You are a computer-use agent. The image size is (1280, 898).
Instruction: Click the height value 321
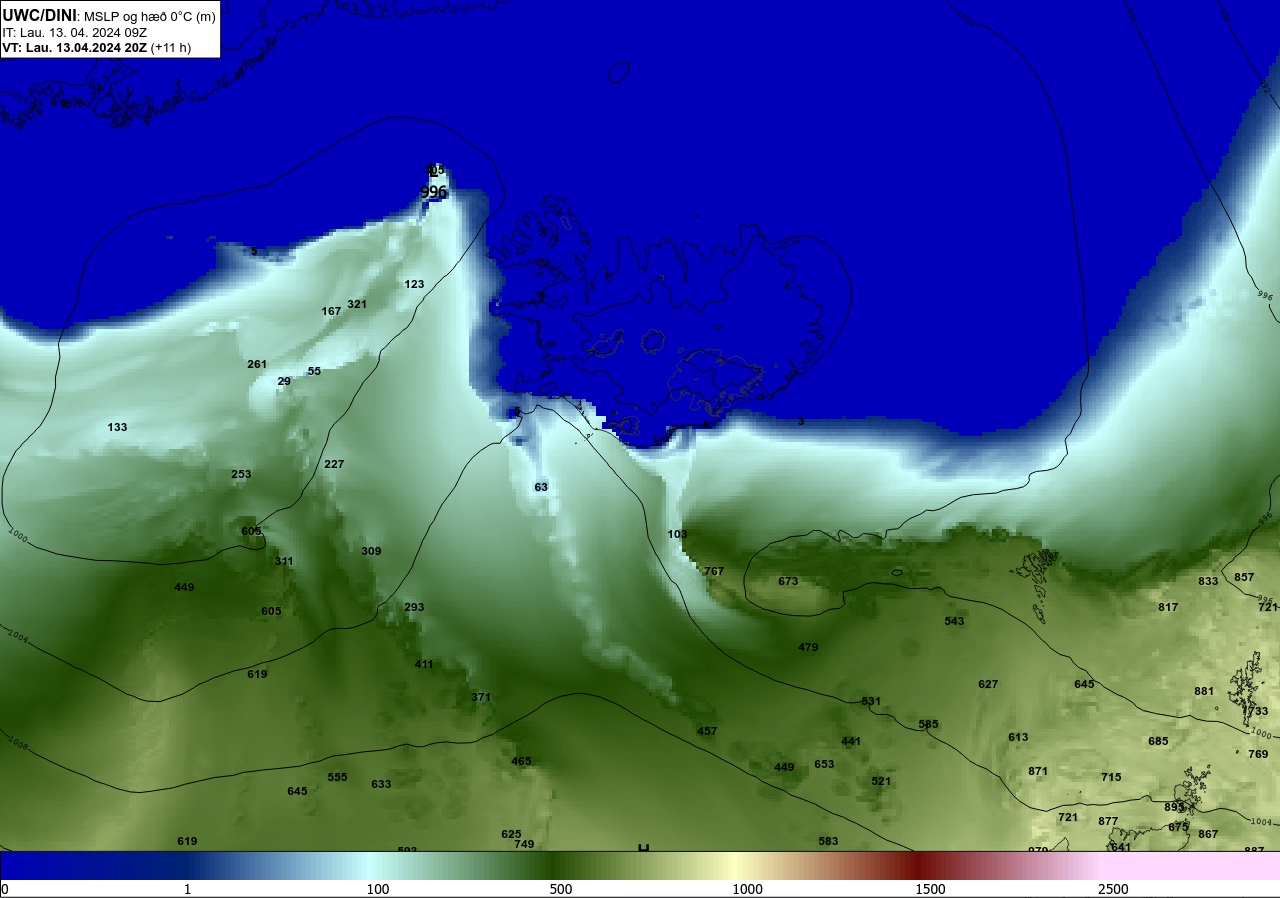(357, 304)
